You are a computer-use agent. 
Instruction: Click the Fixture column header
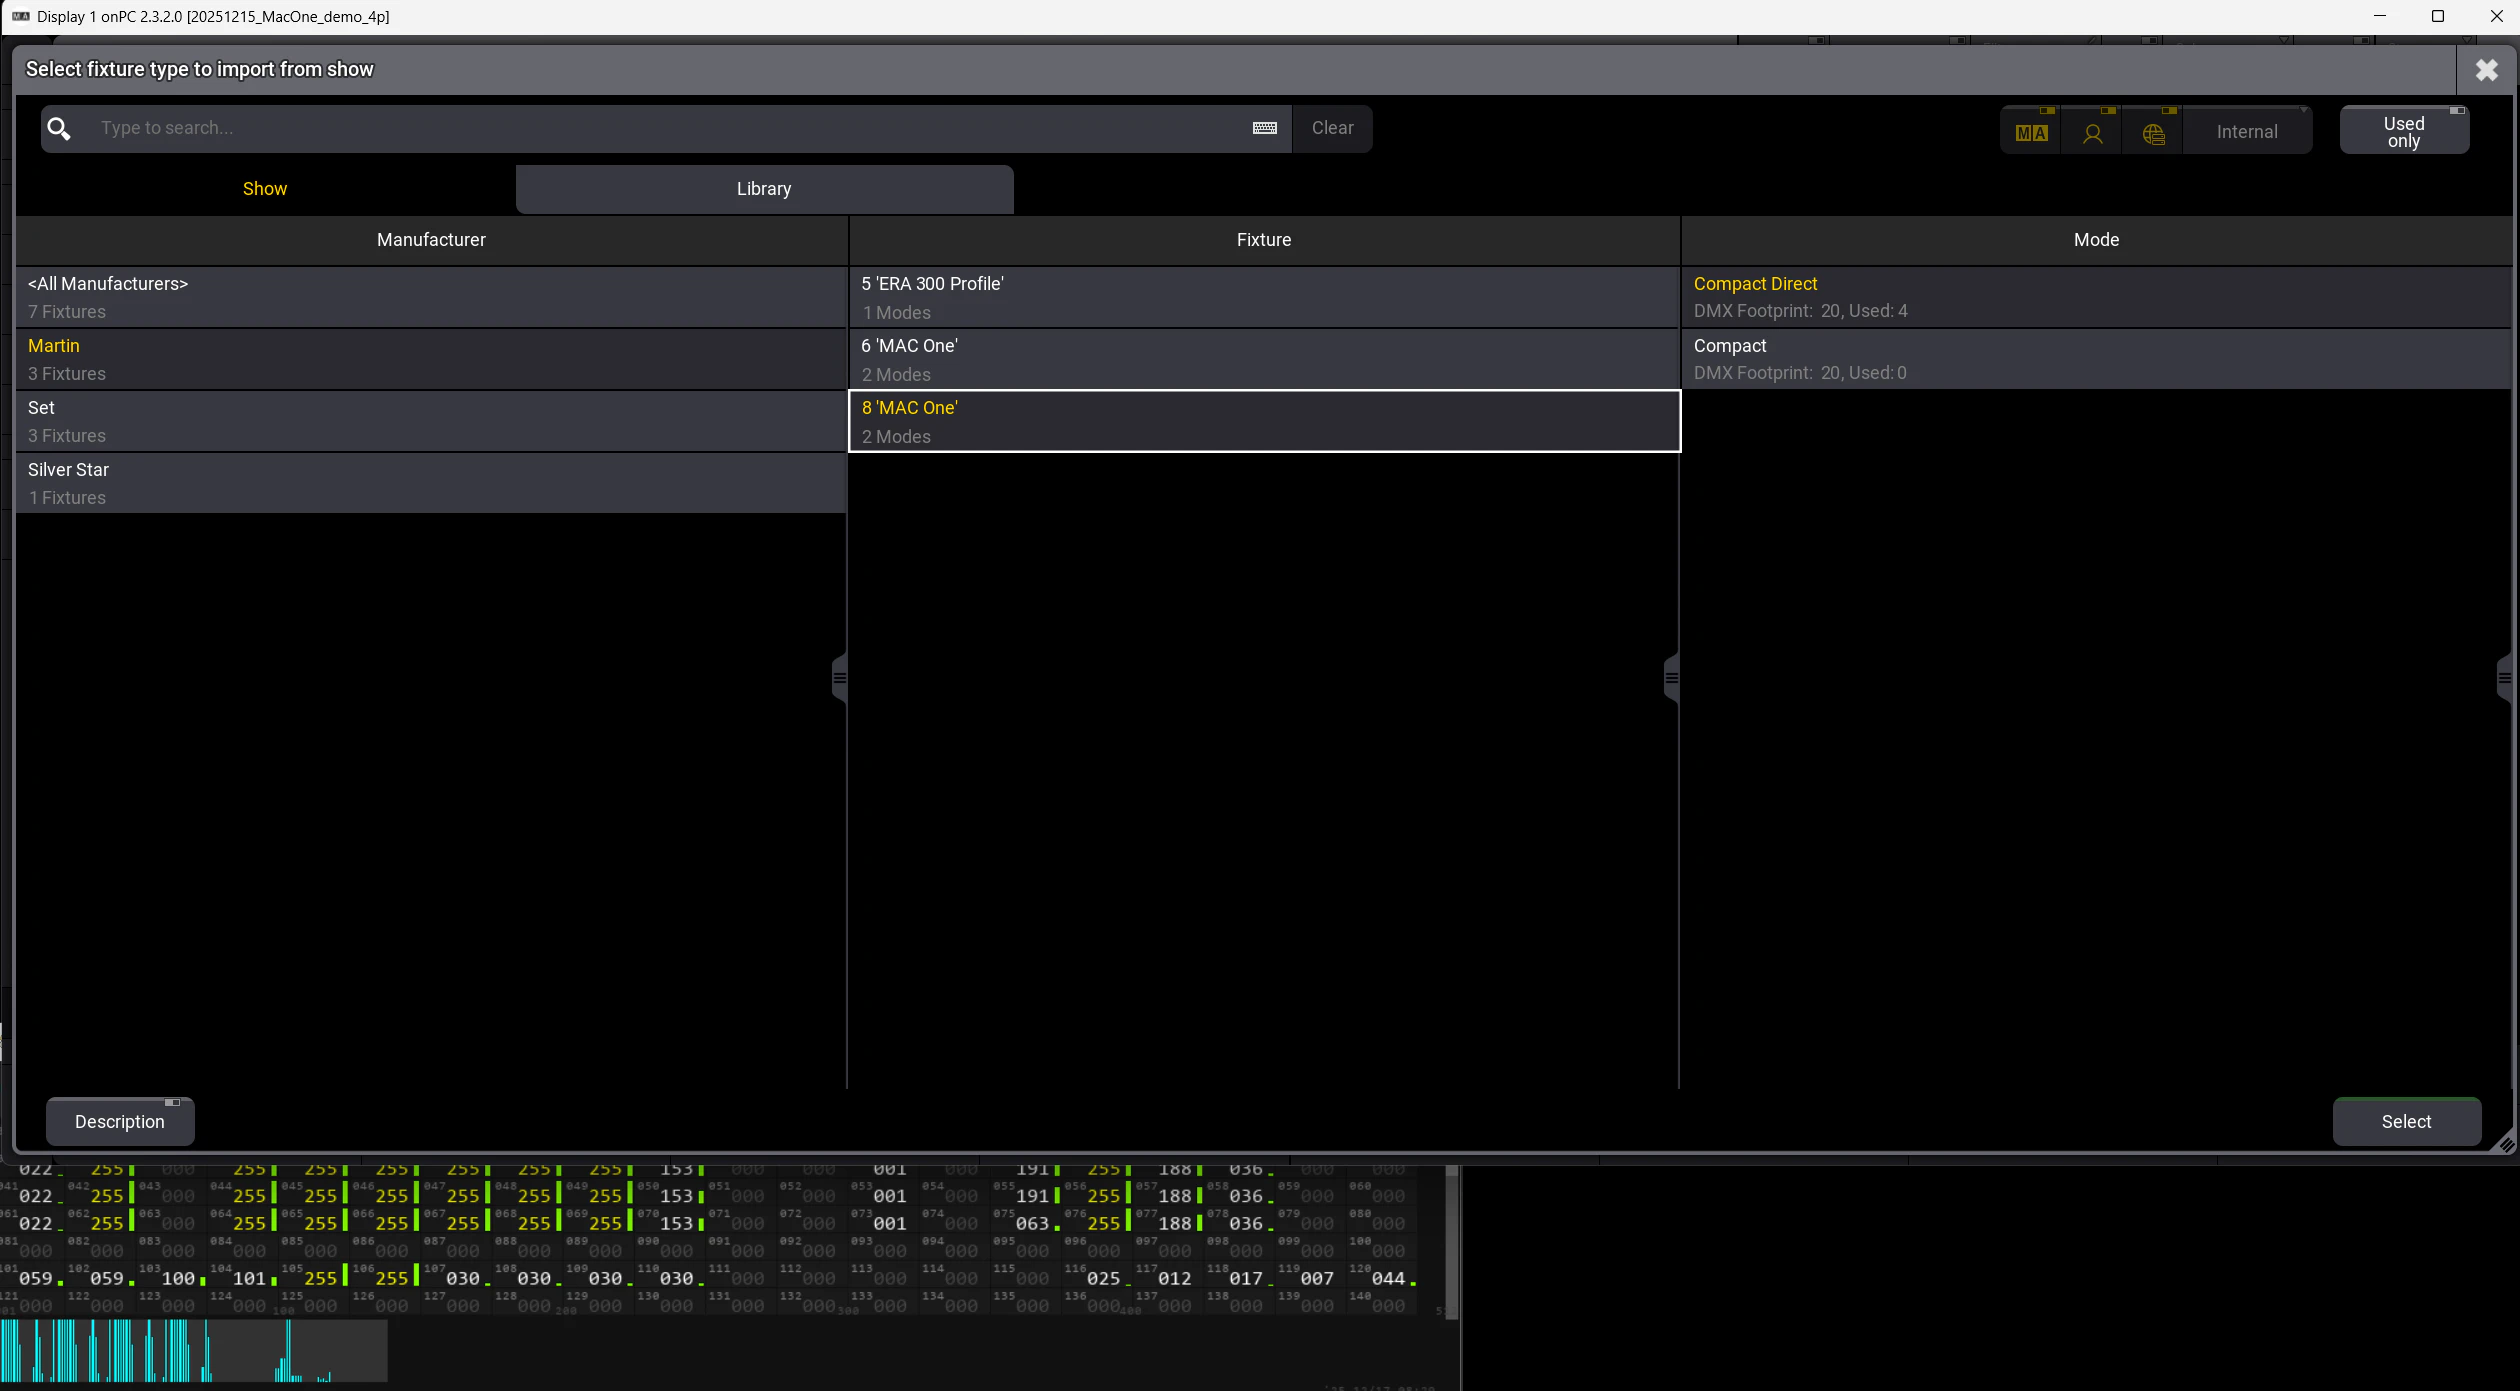tap(1264, 240)
